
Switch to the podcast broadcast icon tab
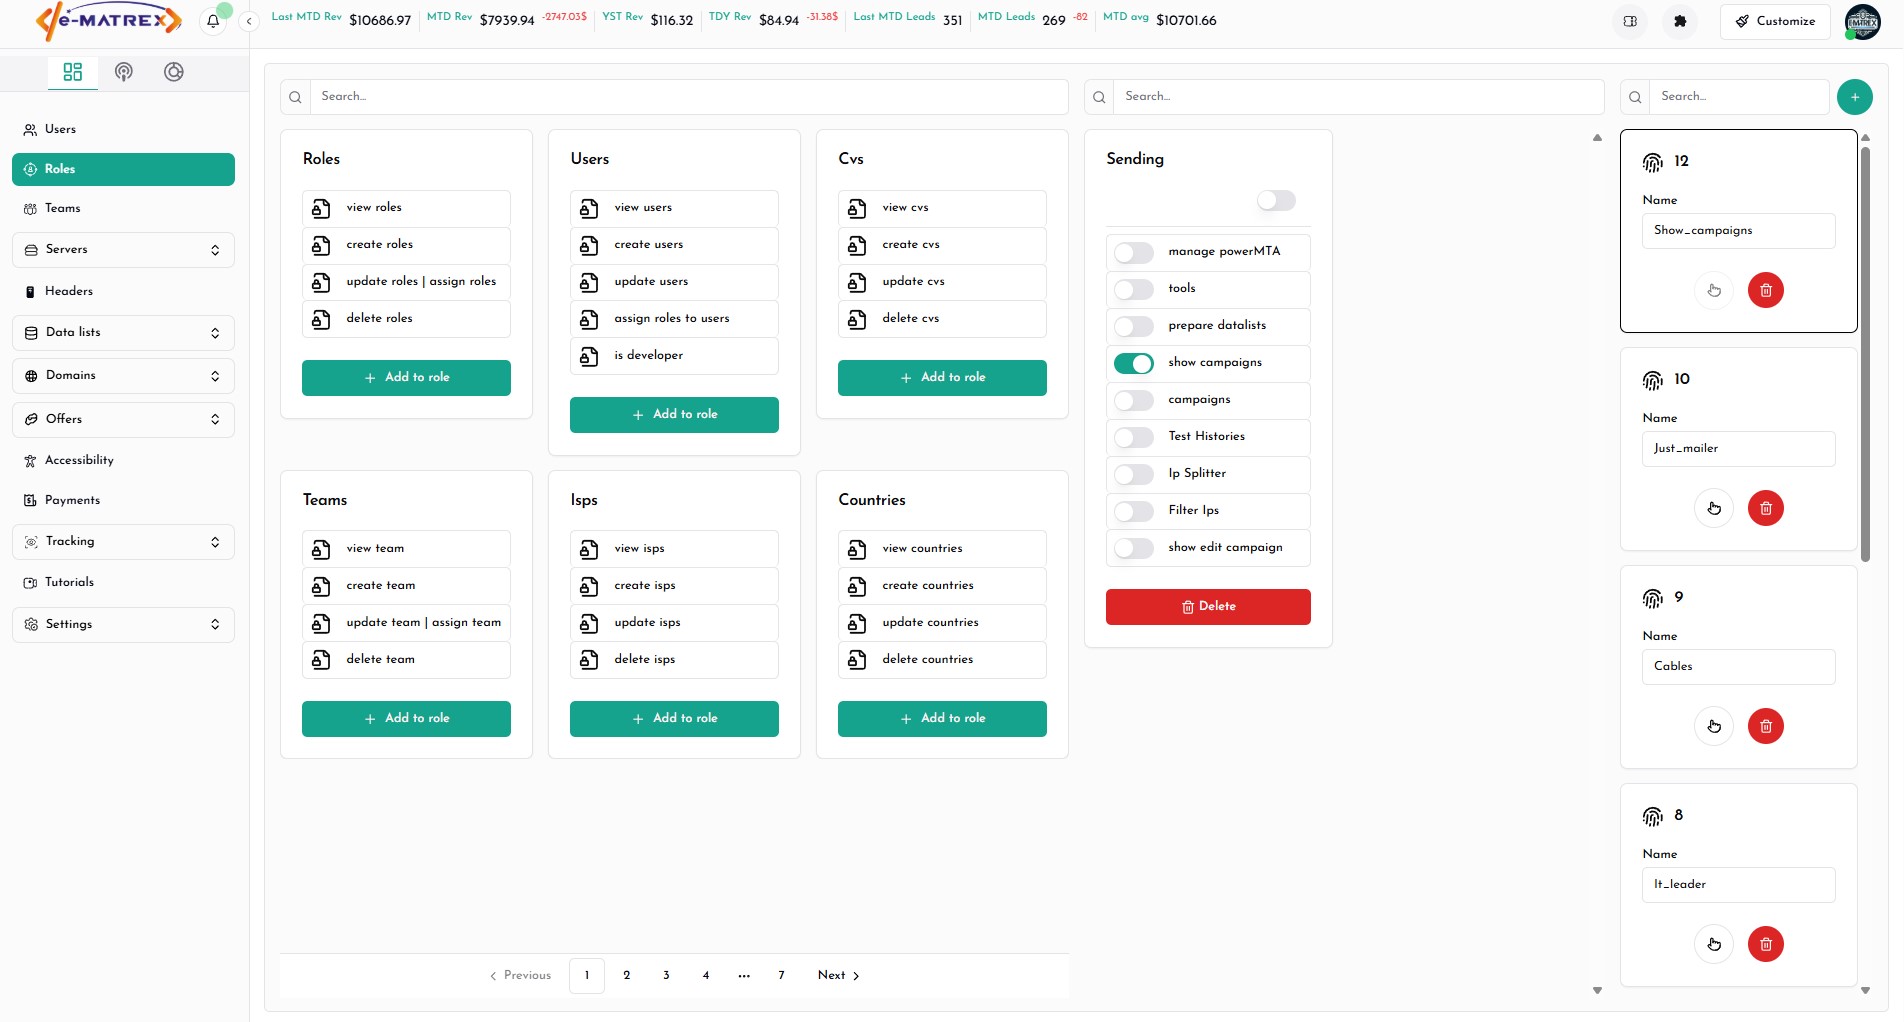click(124, 72)
